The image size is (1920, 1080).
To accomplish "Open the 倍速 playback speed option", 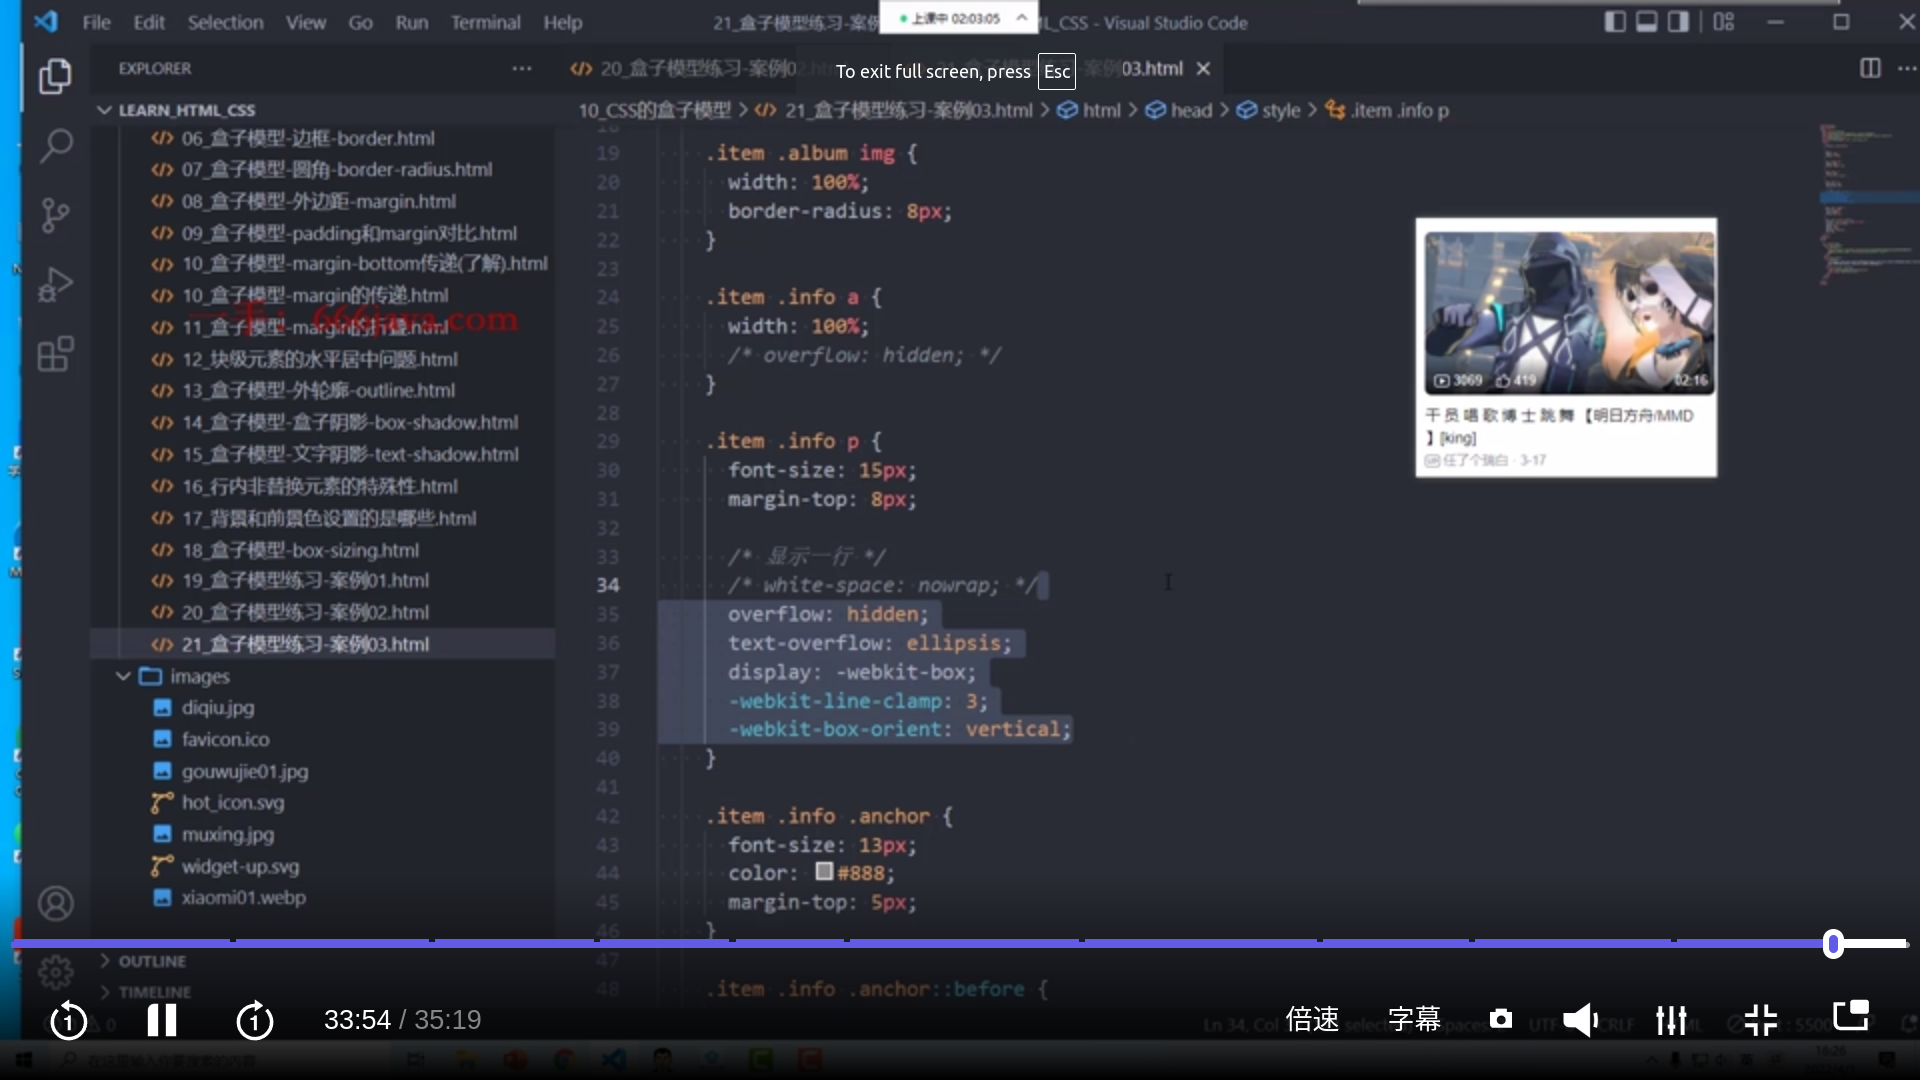I will click(x=1312, y=1019).
